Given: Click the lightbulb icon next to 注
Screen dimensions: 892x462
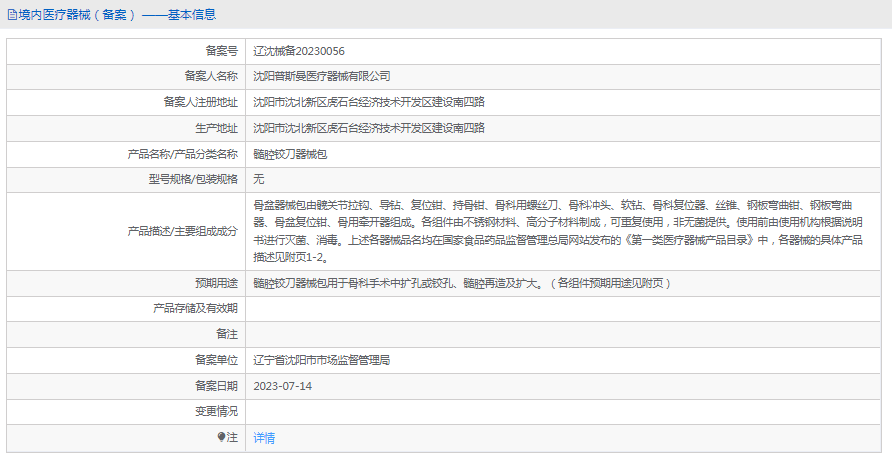Looking at the screenshot, I should (221, 437).
